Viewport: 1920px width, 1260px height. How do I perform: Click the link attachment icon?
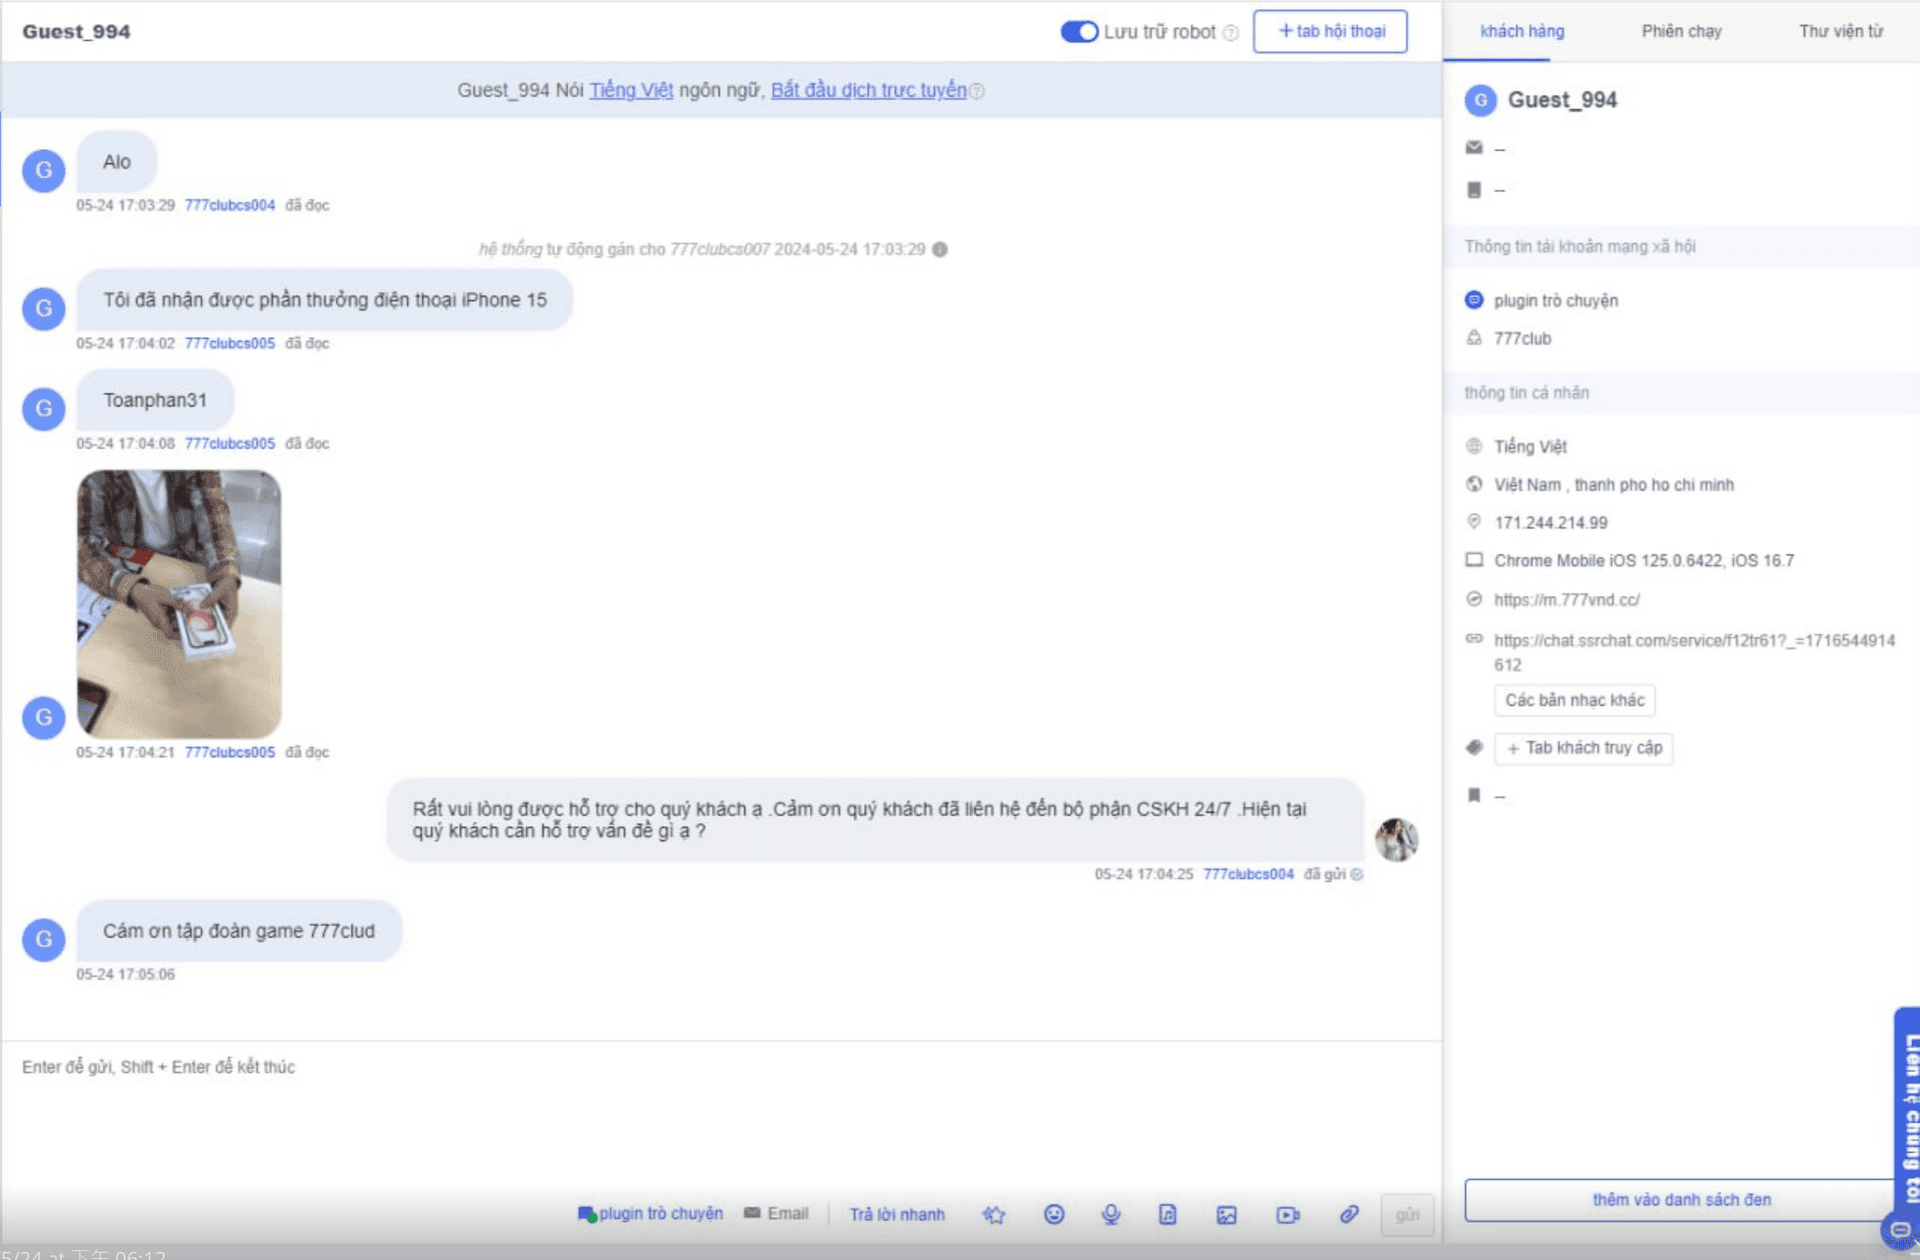tap(1349, 1214)
